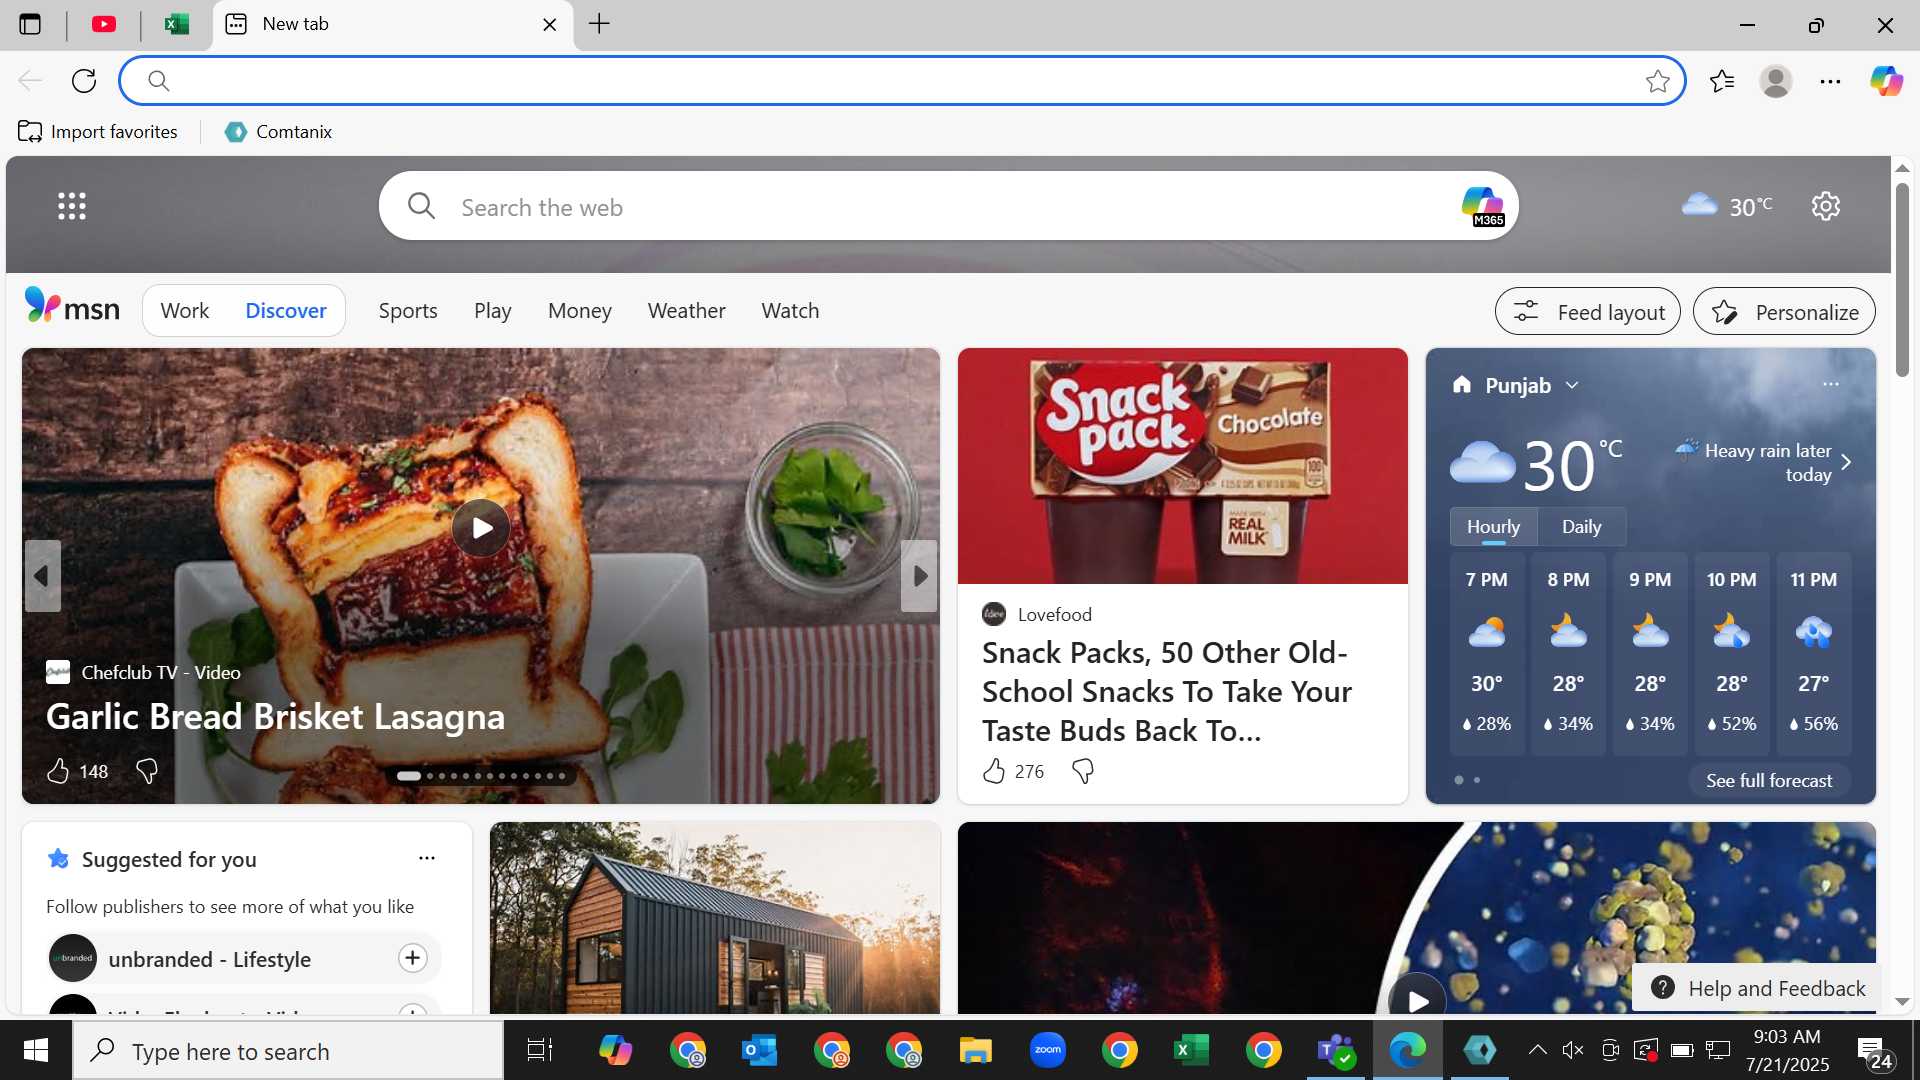Select the Hourly forecast tab
The image size is (1920, 1080).
tap(1493, 527)
